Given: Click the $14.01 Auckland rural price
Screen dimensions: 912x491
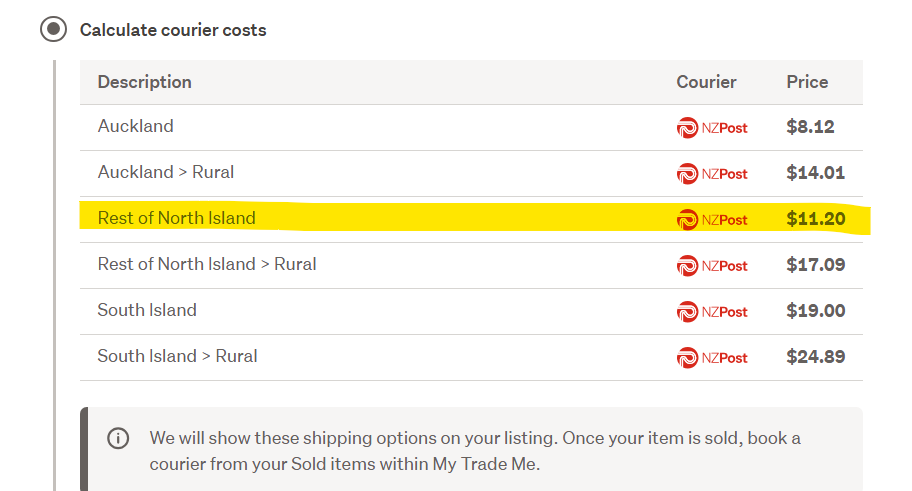Looking at the screenshot, I should point(815,173).
